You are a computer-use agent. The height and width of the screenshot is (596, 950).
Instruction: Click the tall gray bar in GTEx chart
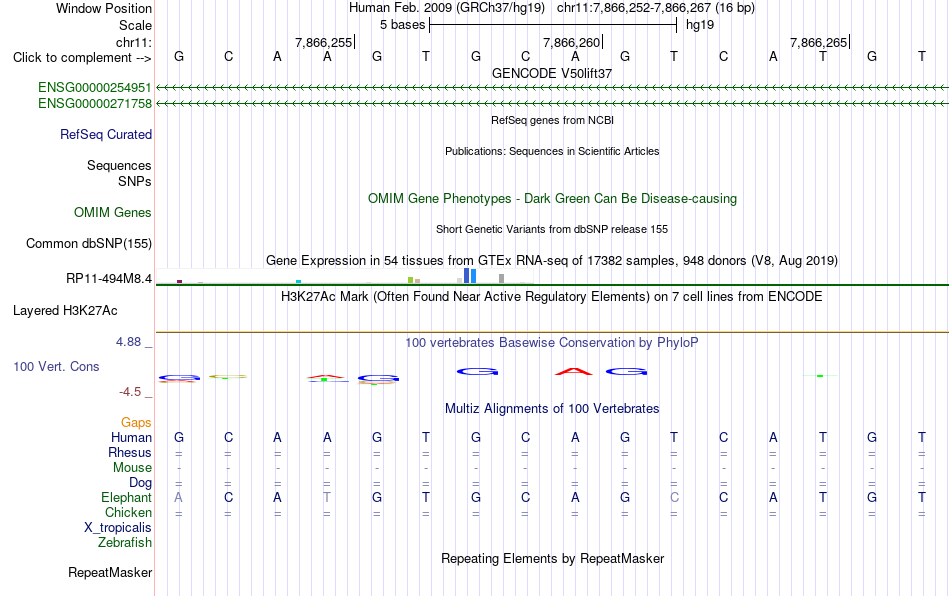tap(502, 279)
